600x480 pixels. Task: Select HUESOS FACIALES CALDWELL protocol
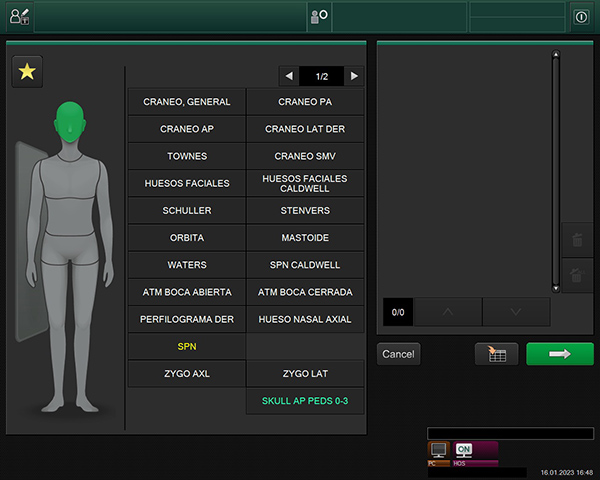(305, 183)
